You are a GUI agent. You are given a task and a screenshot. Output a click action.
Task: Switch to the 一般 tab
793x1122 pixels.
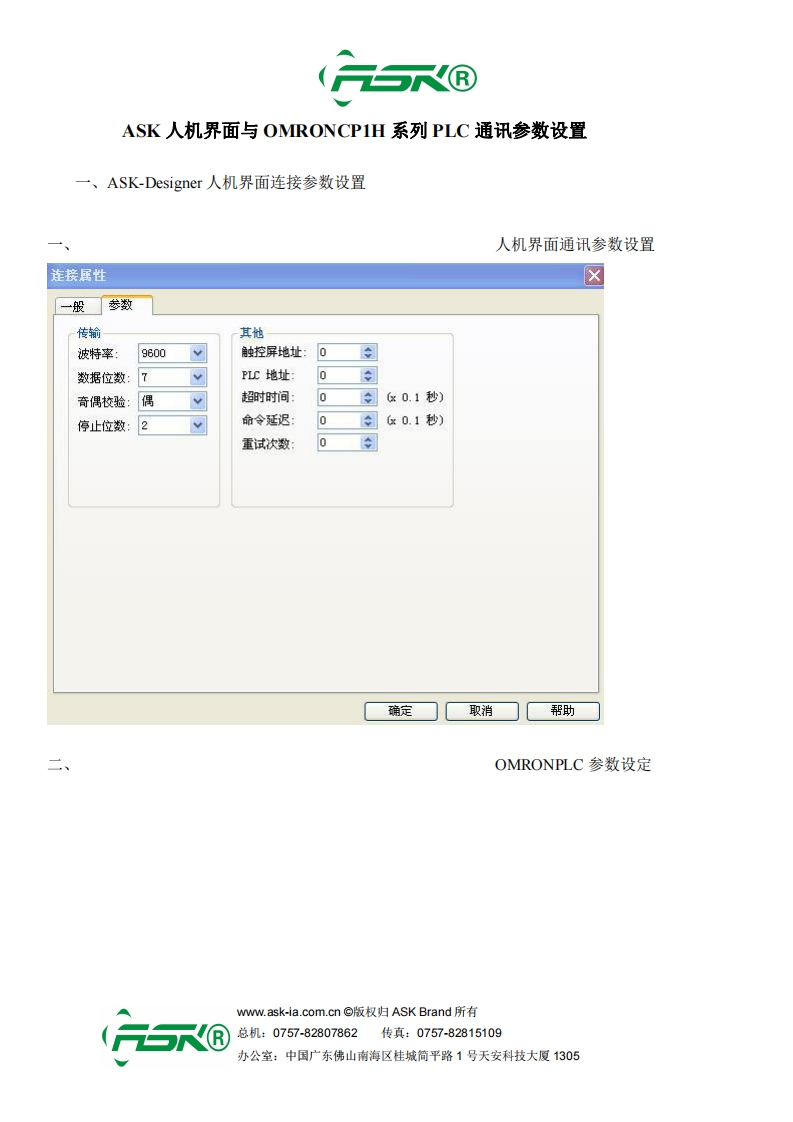(x=77, y=306)
